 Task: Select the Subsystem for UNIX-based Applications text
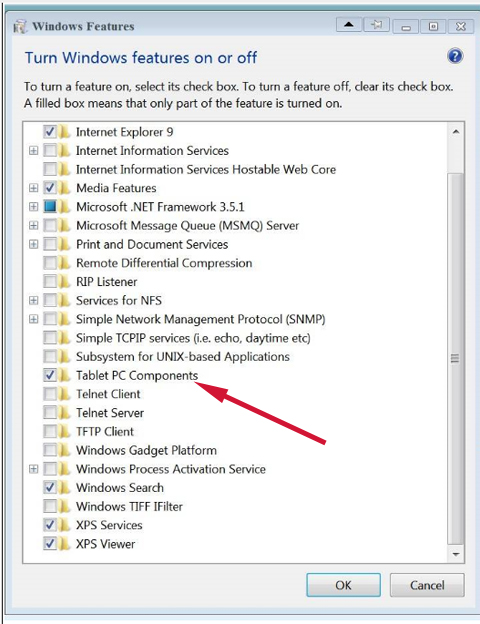point(183,357)
